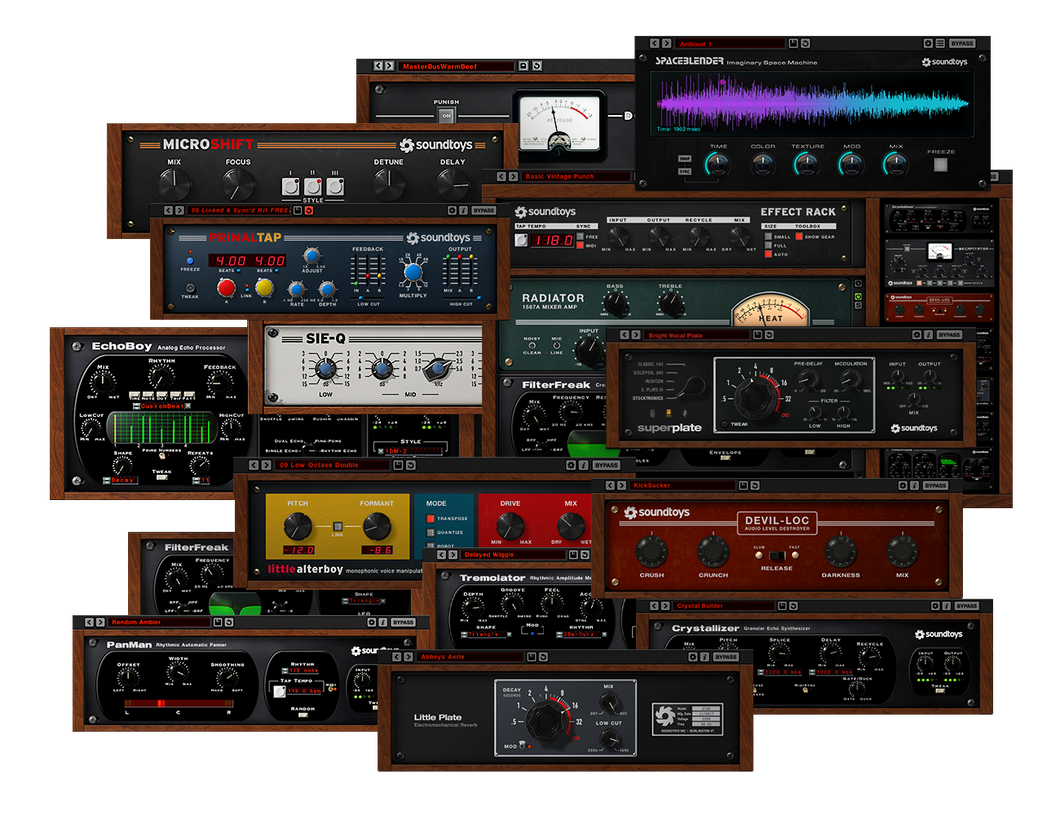Open PrimalTap settings gear icon

point(452,210)
